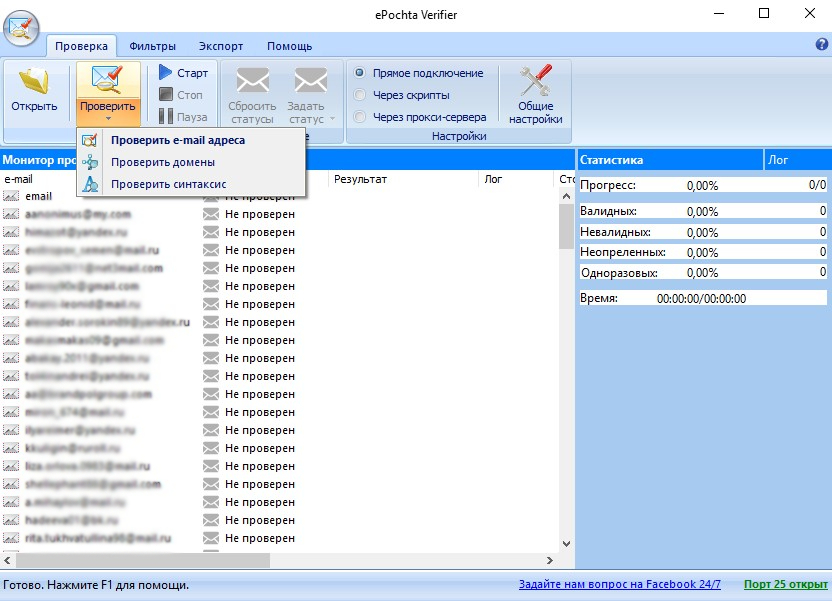Switch to the Проверка ribbon tab

point(81,46)
